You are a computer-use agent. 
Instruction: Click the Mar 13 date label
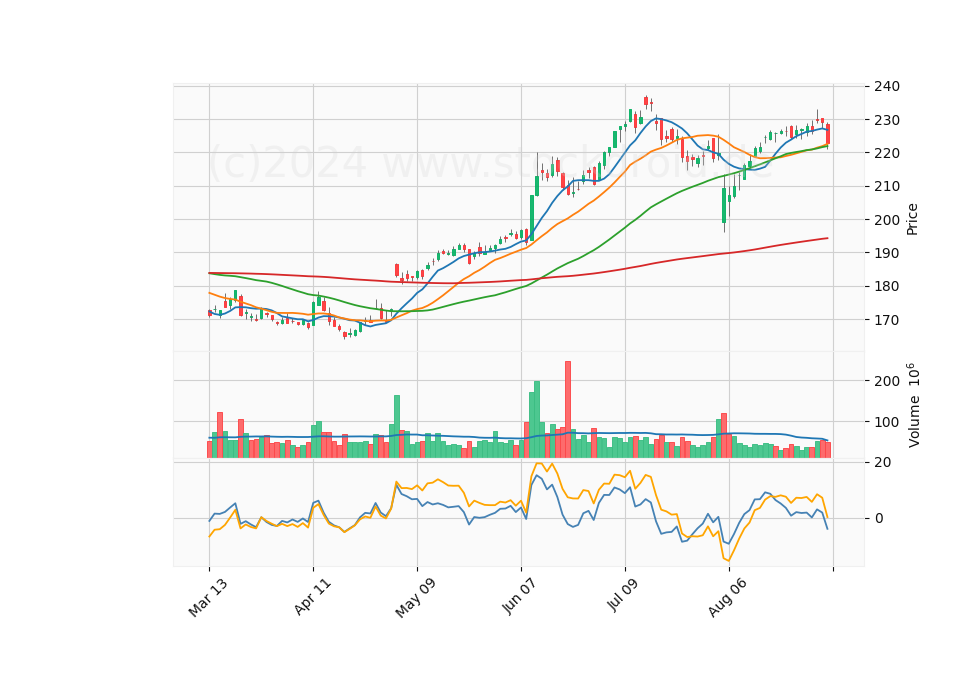208,598
